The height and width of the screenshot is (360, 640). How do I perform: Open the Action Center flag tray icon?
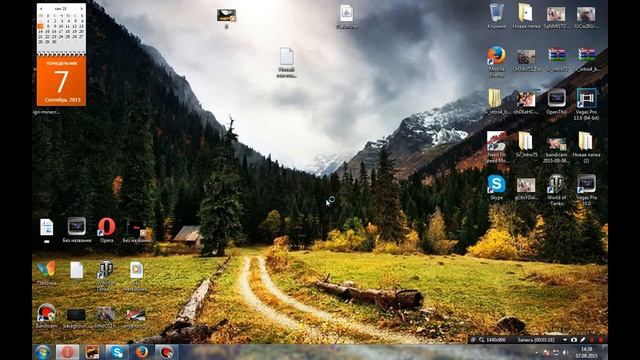546,353
